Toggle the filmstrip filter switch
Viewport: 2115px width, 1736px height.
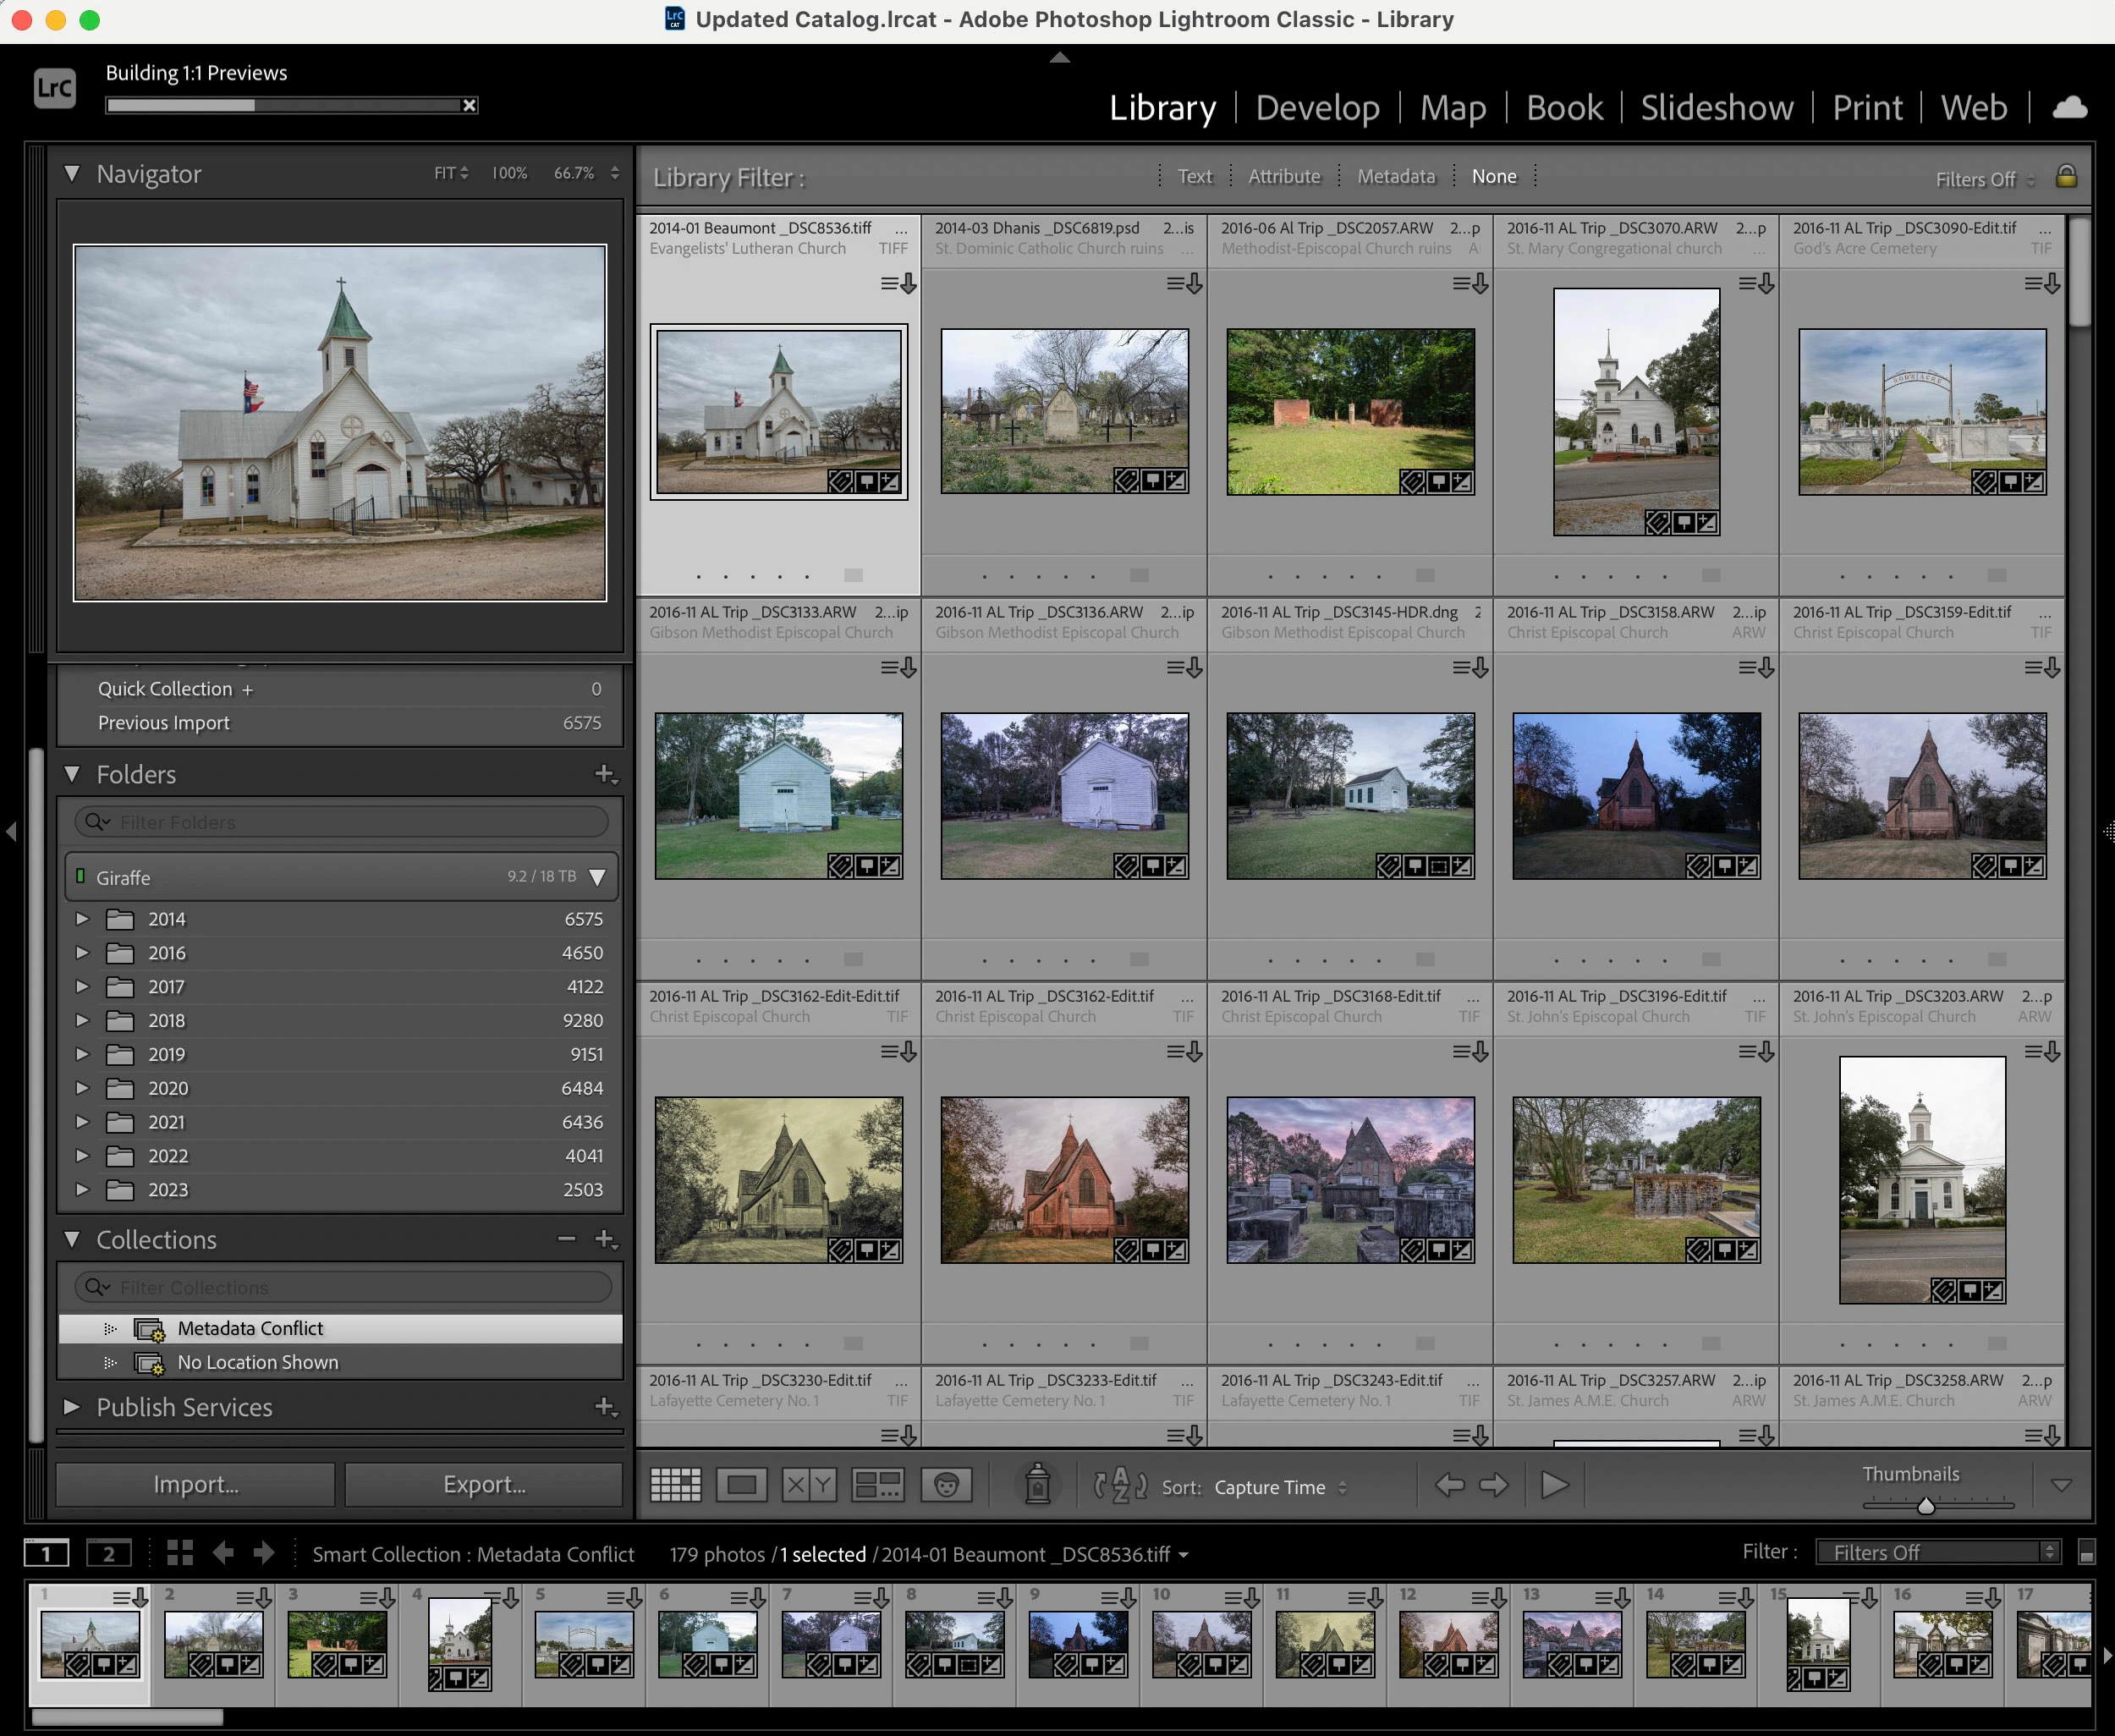pyautogui.click(x=2086, y=1553)
